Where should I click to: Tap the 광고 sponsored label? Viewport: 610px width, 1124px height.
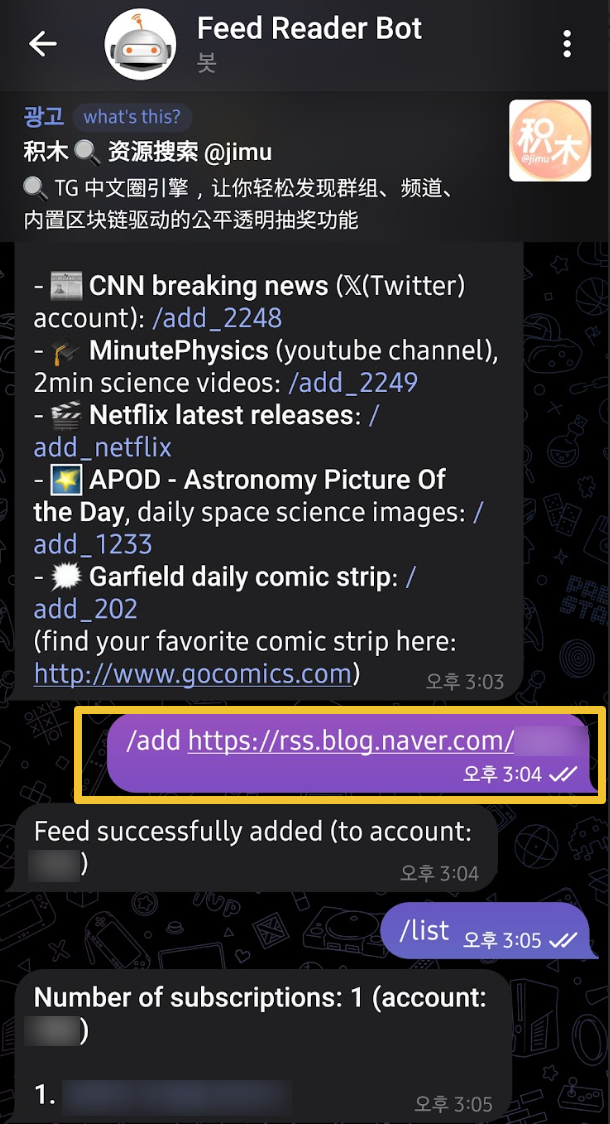point(44,116)
